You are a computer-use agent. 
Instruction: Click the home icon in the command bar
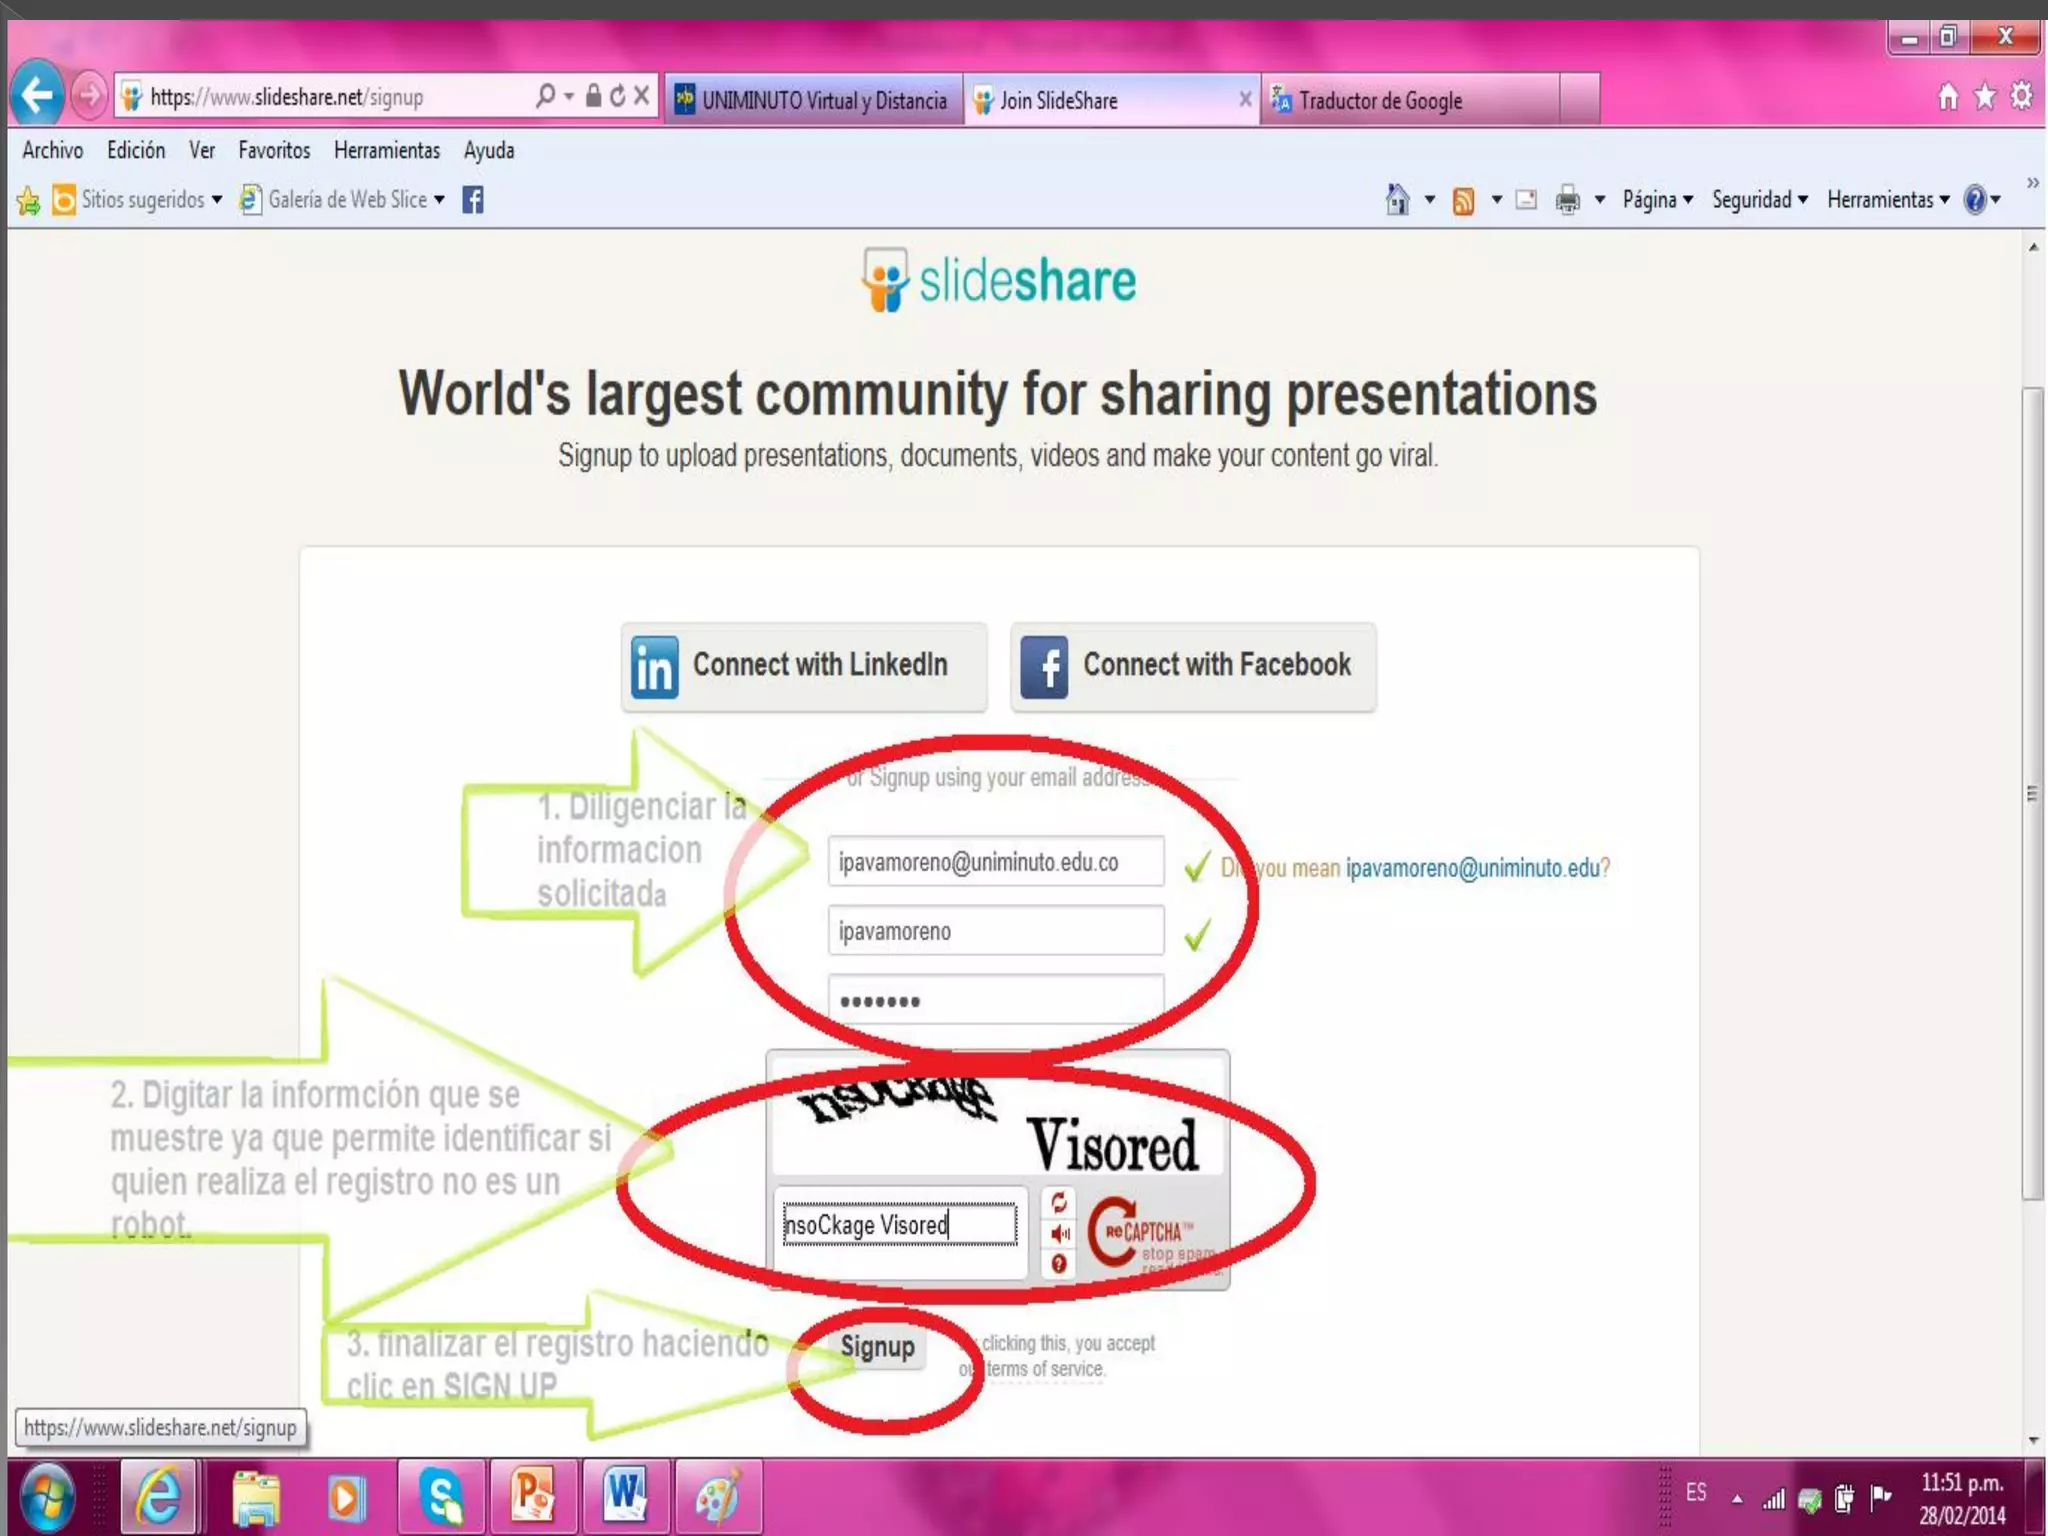click(1397, 200)
